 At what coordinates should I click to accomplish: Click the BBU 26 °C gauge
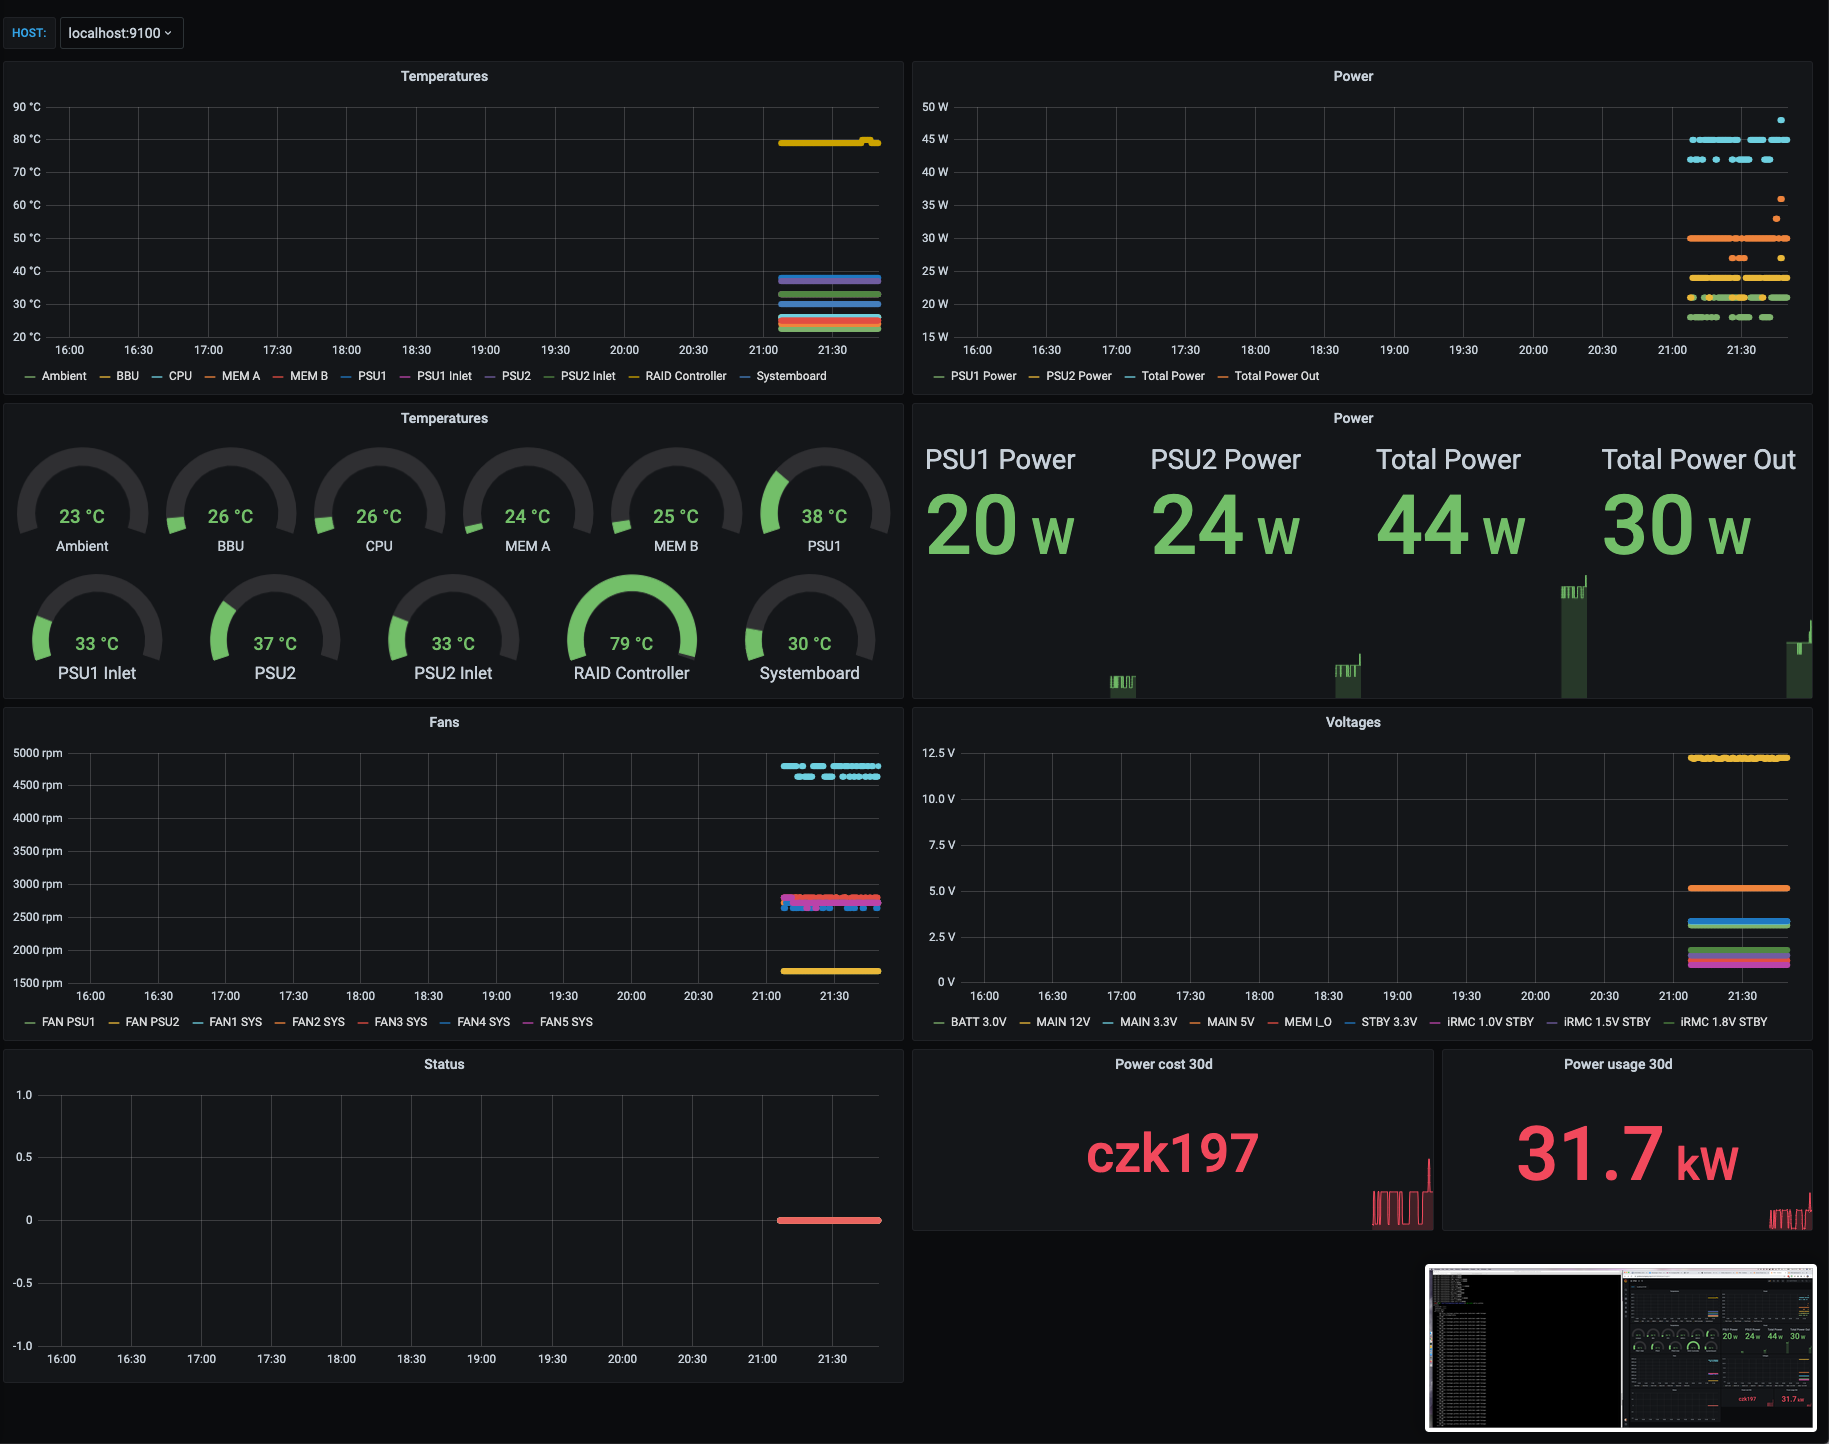tap(231, 500)
